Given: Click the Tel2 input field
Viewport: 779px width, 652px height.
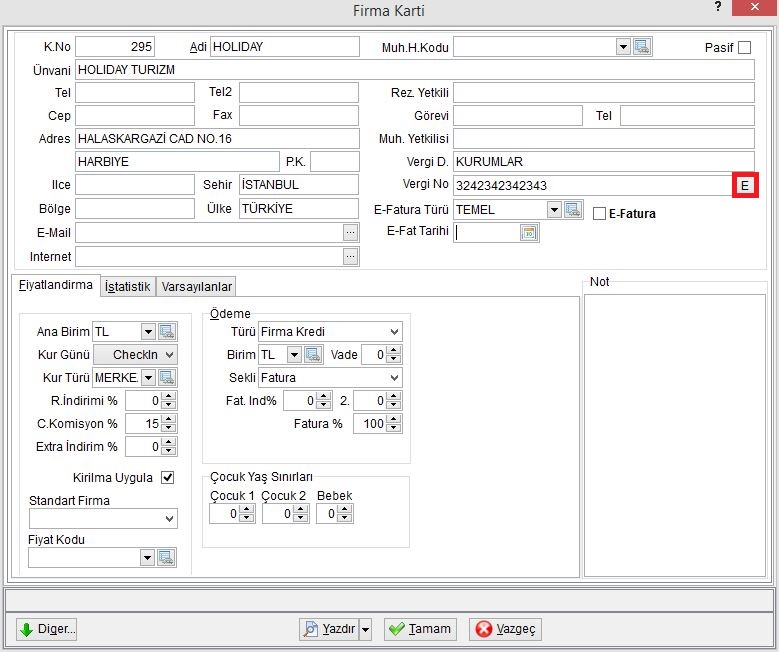Looking at the screenshot, I should pos(299,92).
